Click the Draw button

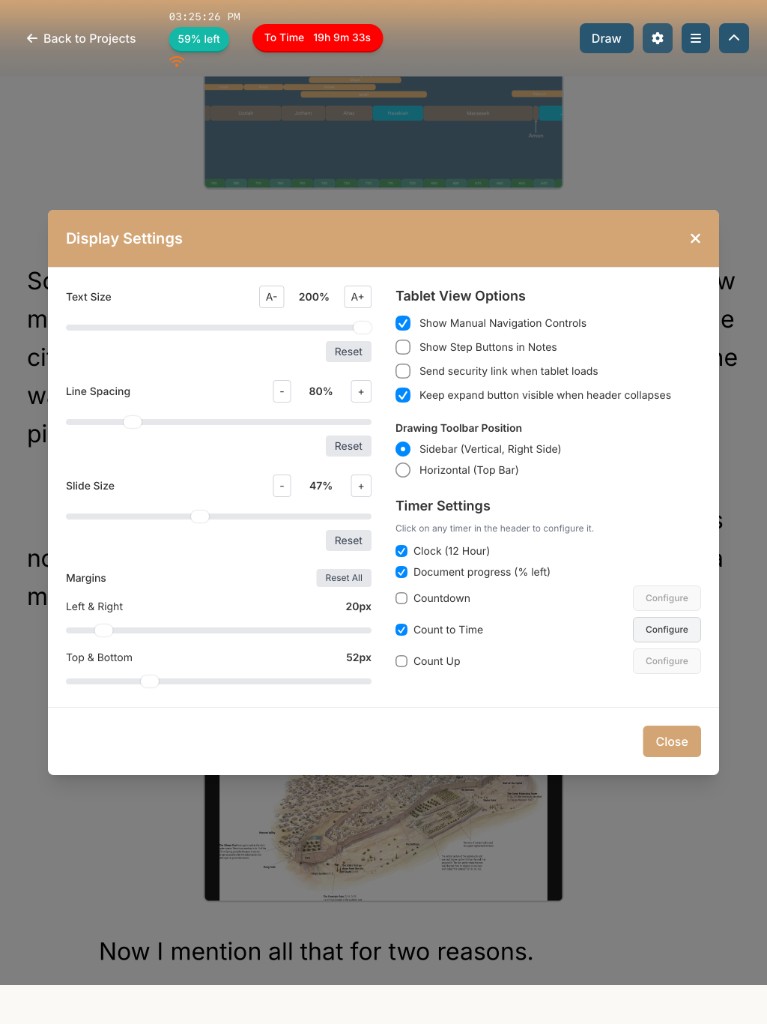click(x=606, y=39)
